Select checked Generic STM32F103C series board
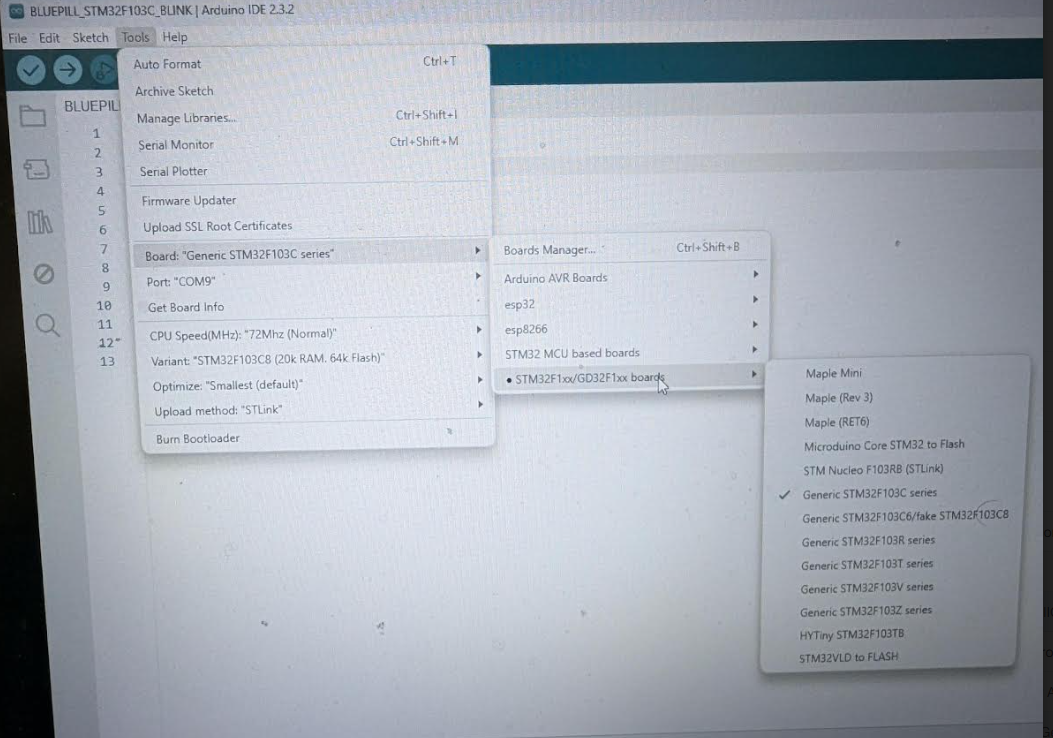Image resolution: width=1053 pixels, height=738 pixels. (895, 494)
